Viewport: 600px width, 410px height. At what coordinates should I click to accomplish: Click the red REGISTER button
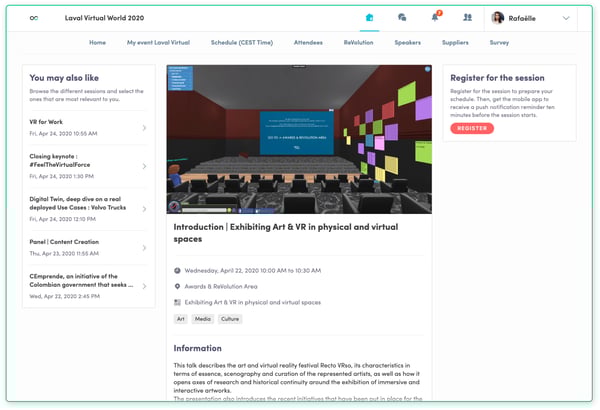472,128
